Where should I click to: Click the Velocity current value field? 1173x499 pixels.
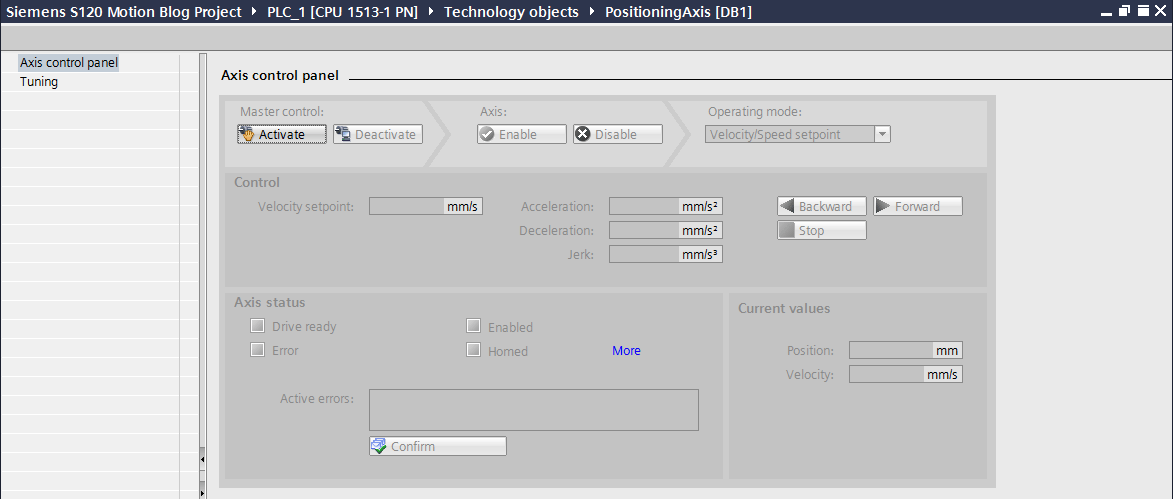point(906,374)
